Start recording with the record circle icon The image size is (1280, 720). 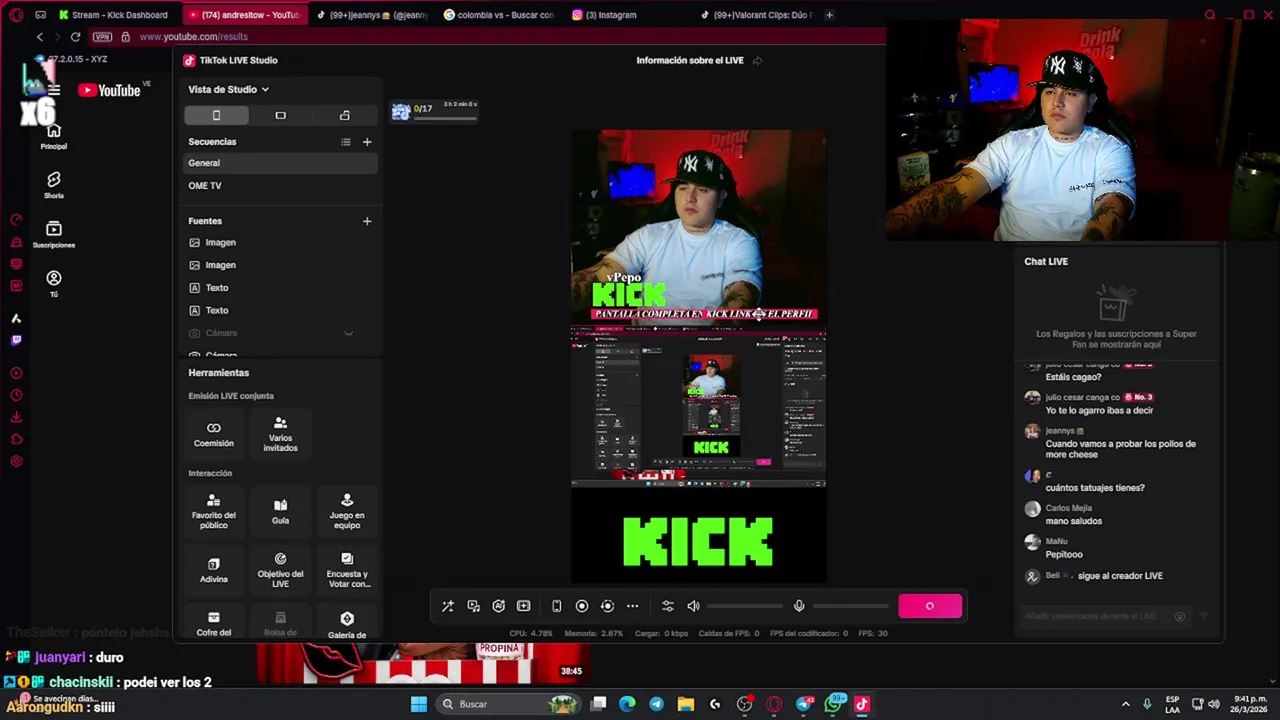(582, 606)
